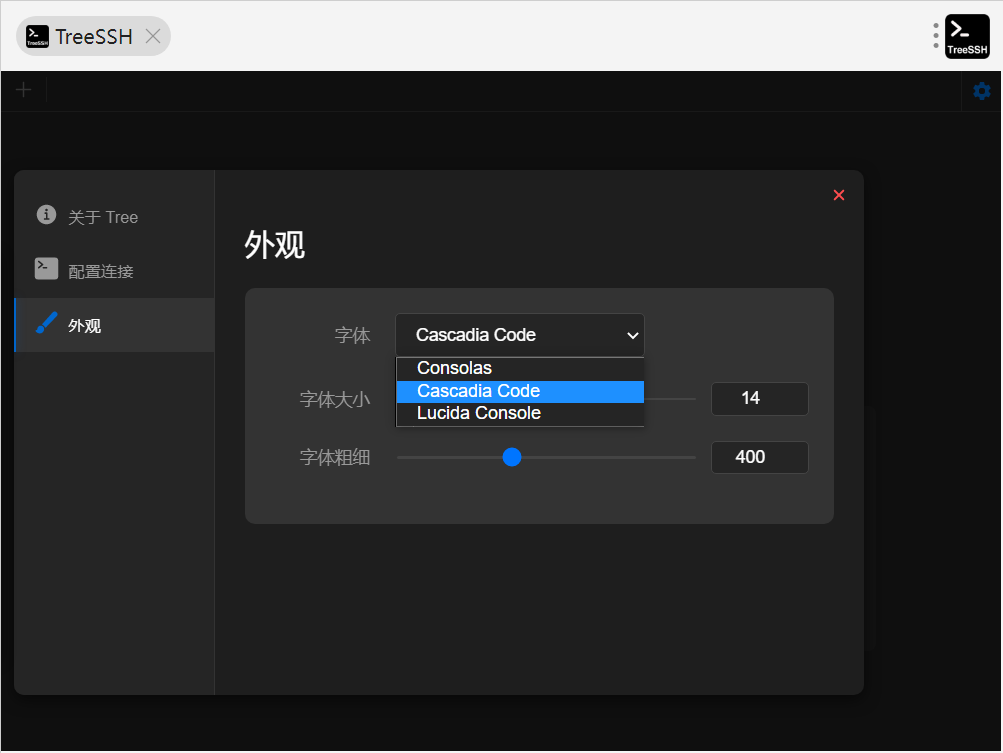This screenshot has height=753, width=1003.
Task: Choose Lucida Console from the font list
Action: click(x=520, y=414)
